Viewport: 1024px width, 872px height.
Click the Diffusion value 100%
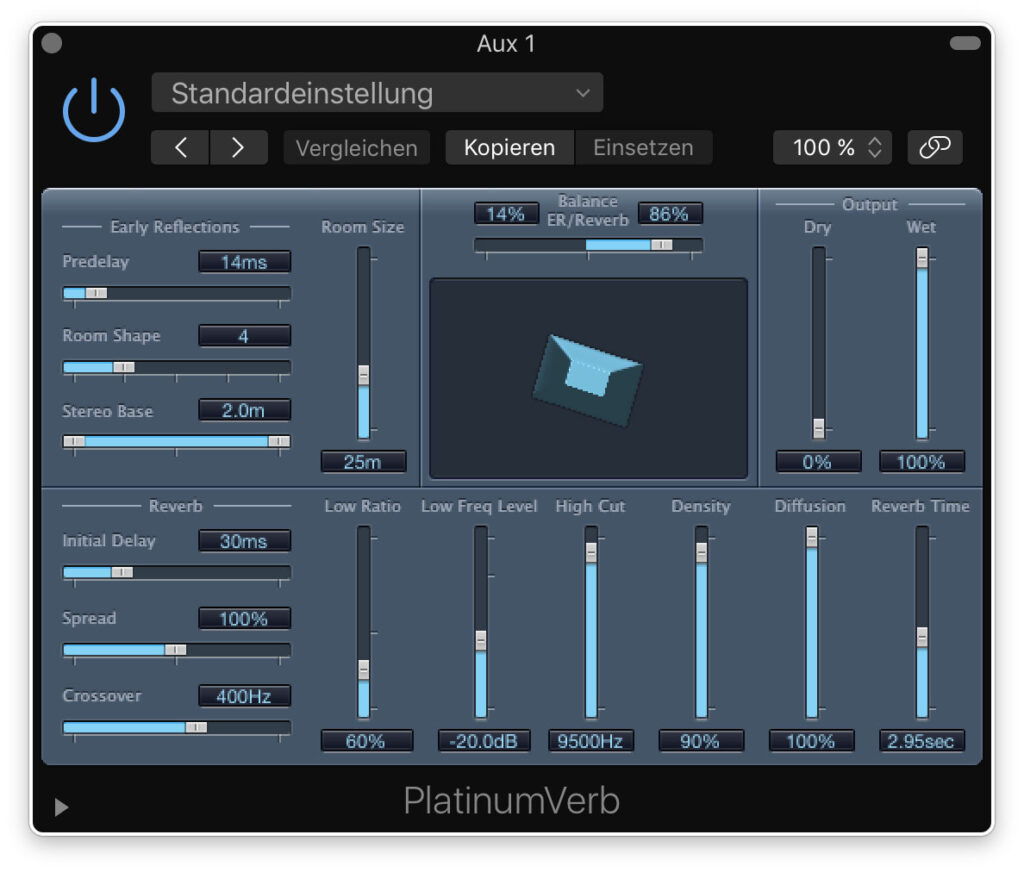coord(811,741)
